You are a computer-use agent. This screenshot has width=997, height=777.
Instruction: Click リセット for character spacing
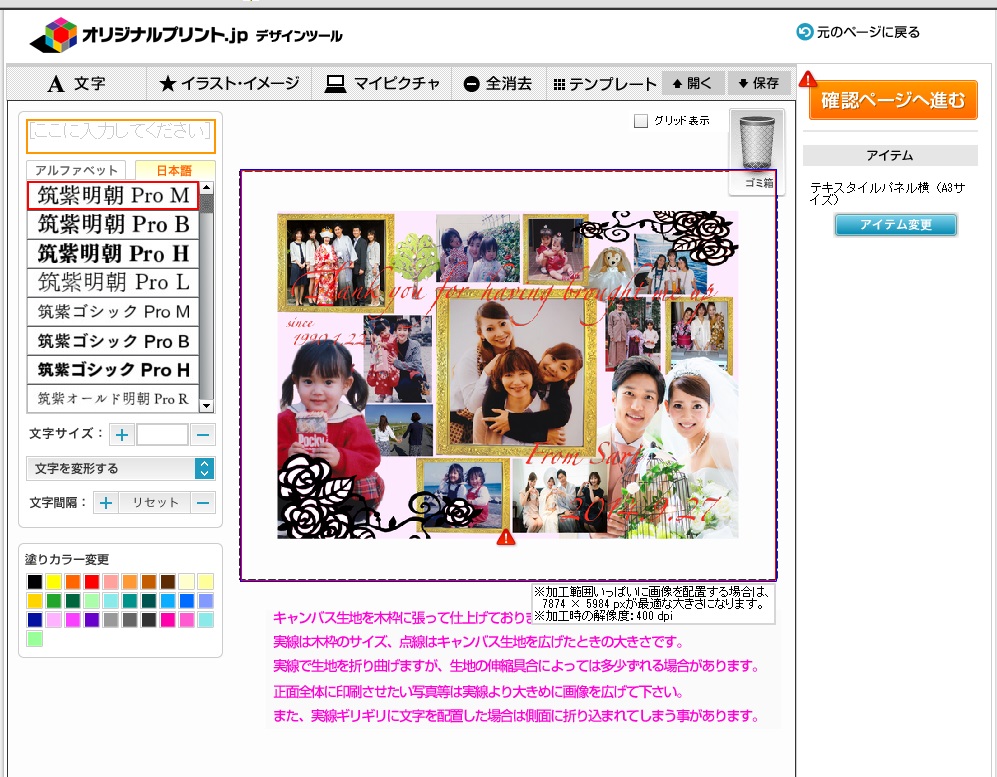[x=155, y=503]
